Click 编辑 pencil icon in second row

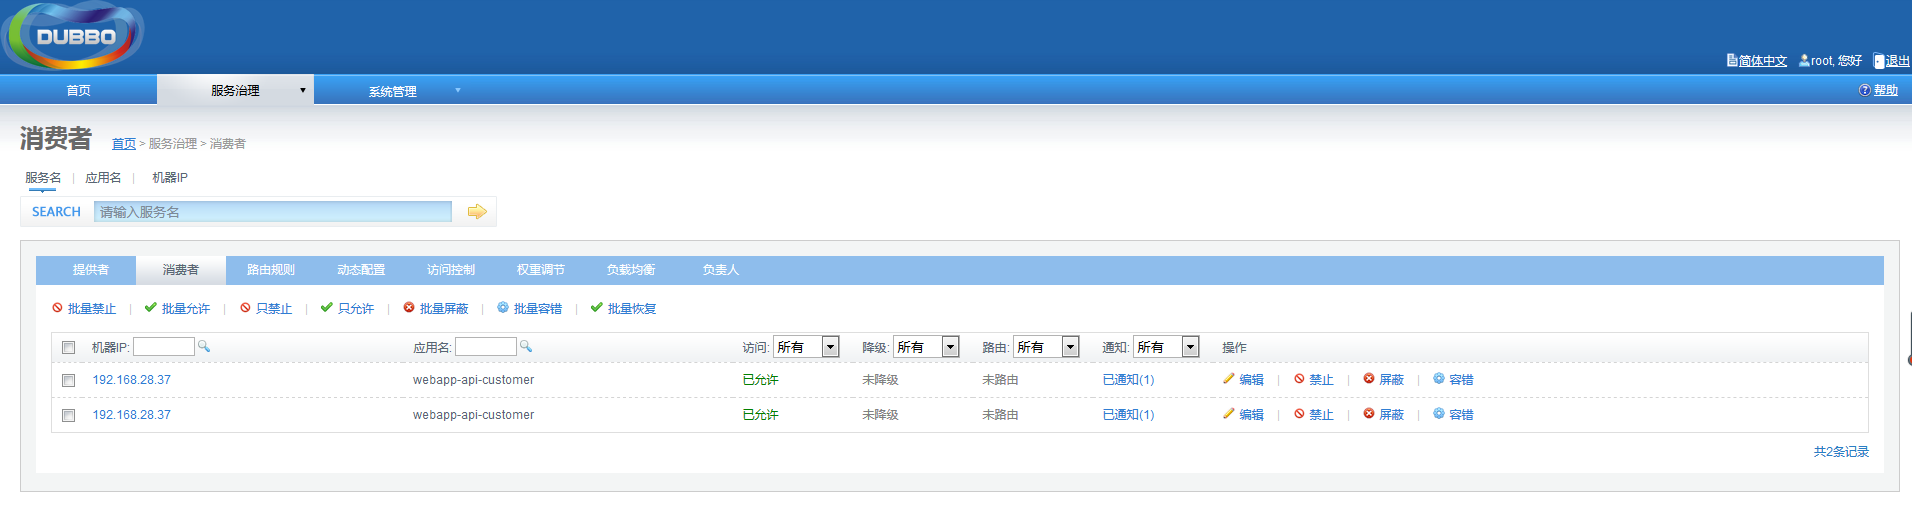click(1228, 414)
